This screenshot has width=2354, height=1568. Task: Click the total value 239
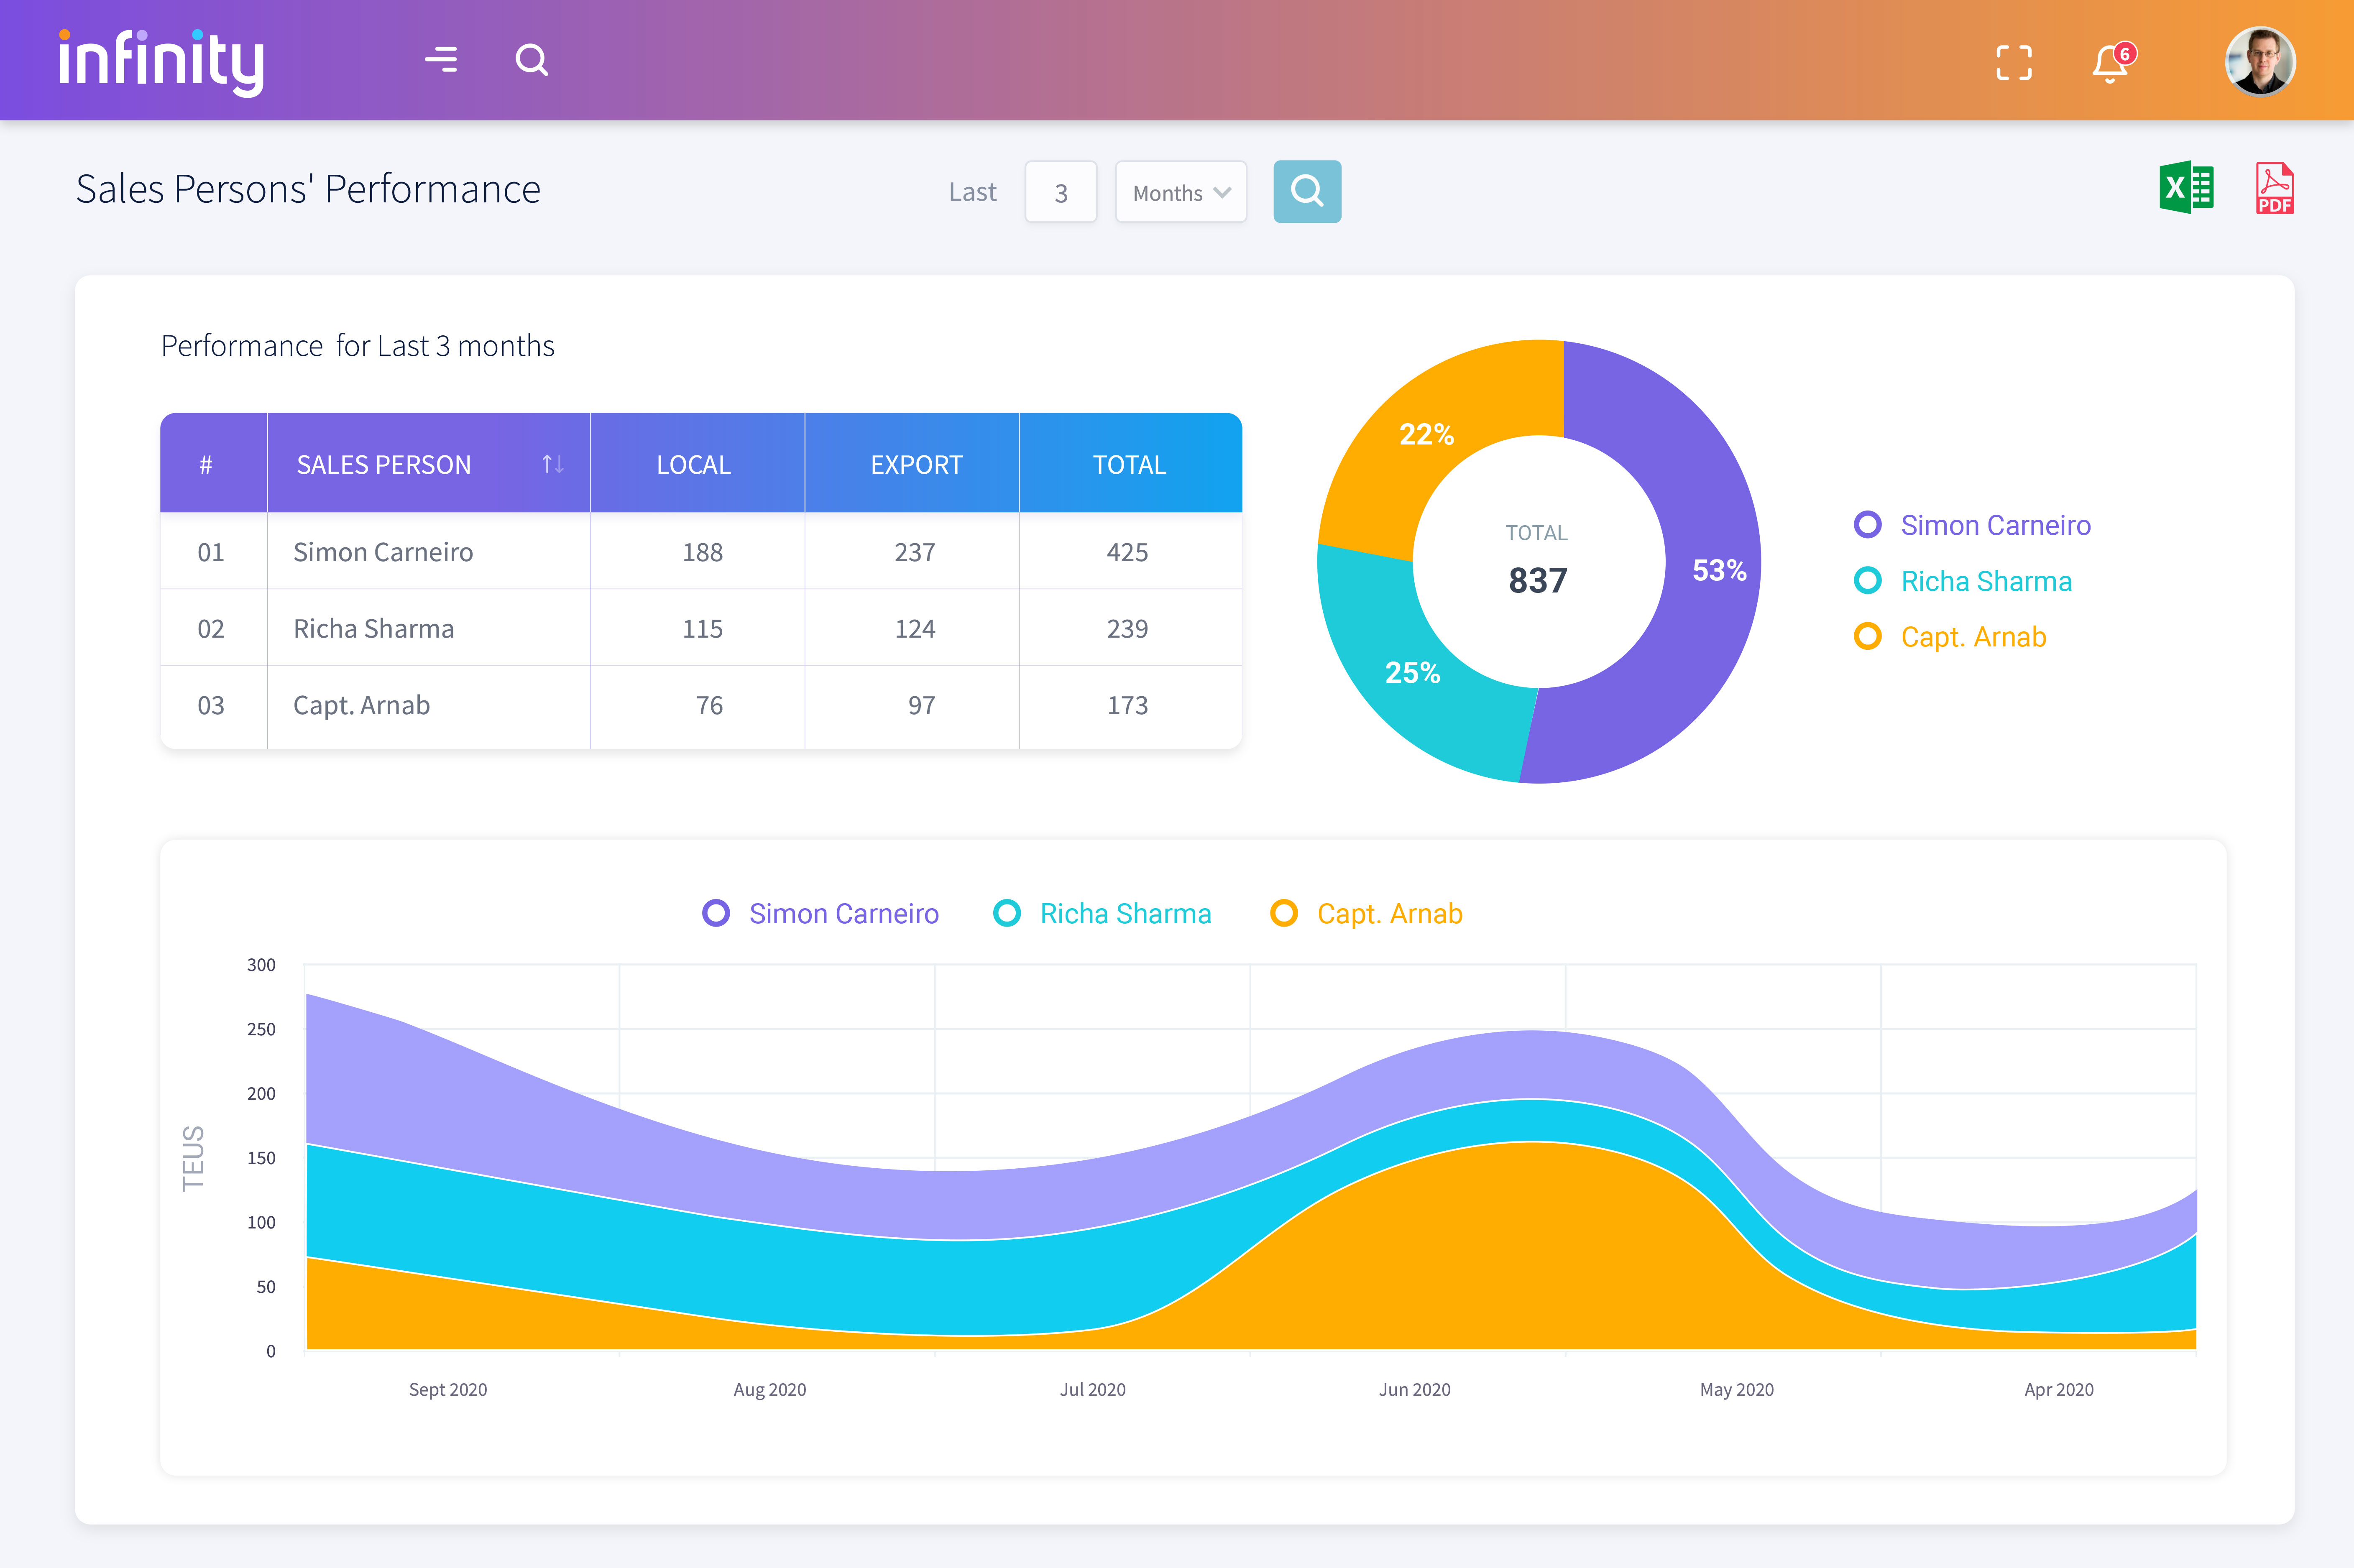(1127, 629)
